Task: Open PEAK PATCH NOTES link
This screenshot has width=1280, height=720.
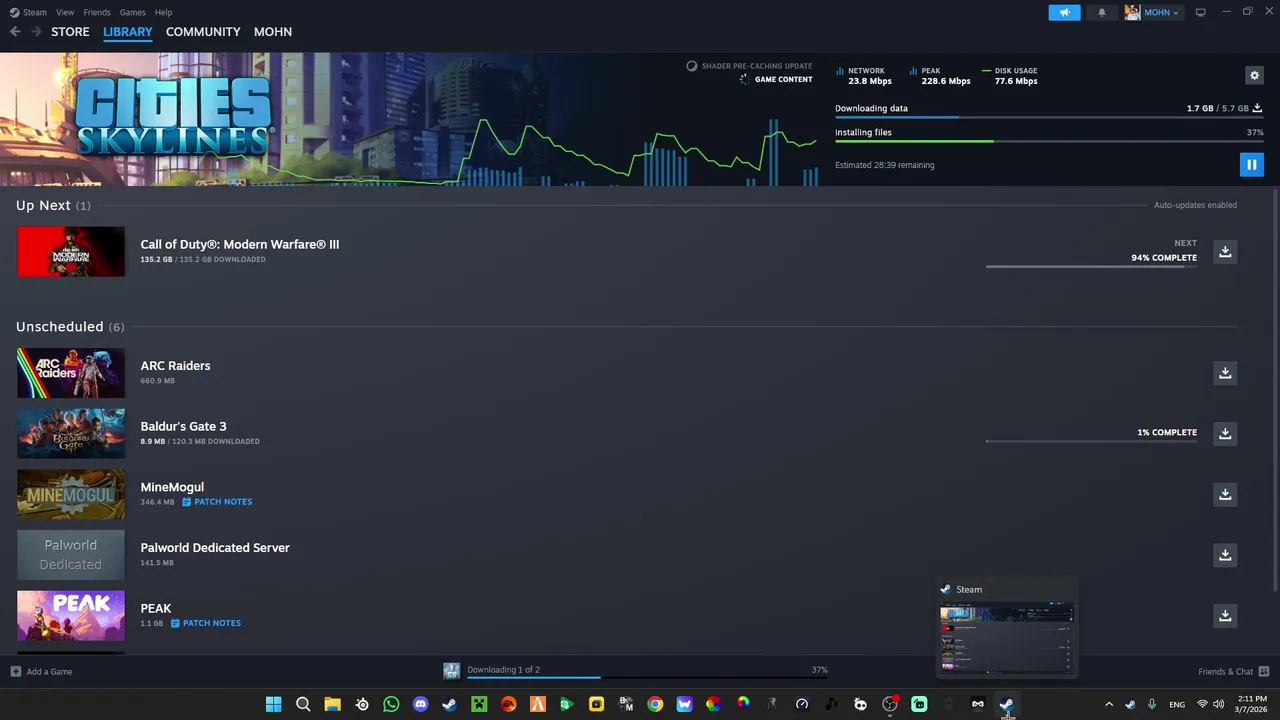Action: pyautogui.click(x=206, y=623)
